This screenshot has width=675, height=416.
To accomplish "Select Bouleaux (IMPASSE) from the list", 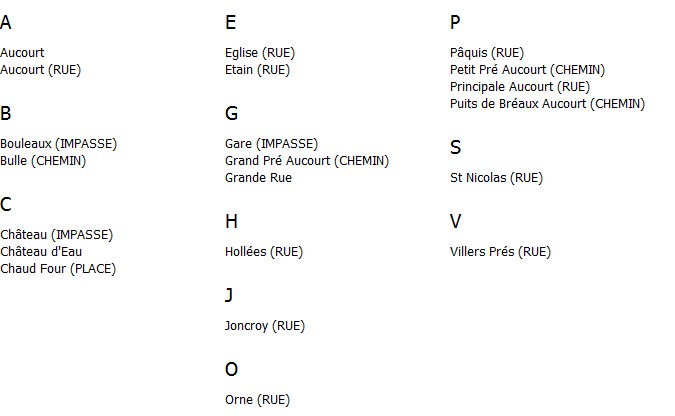I will (59, 144).
